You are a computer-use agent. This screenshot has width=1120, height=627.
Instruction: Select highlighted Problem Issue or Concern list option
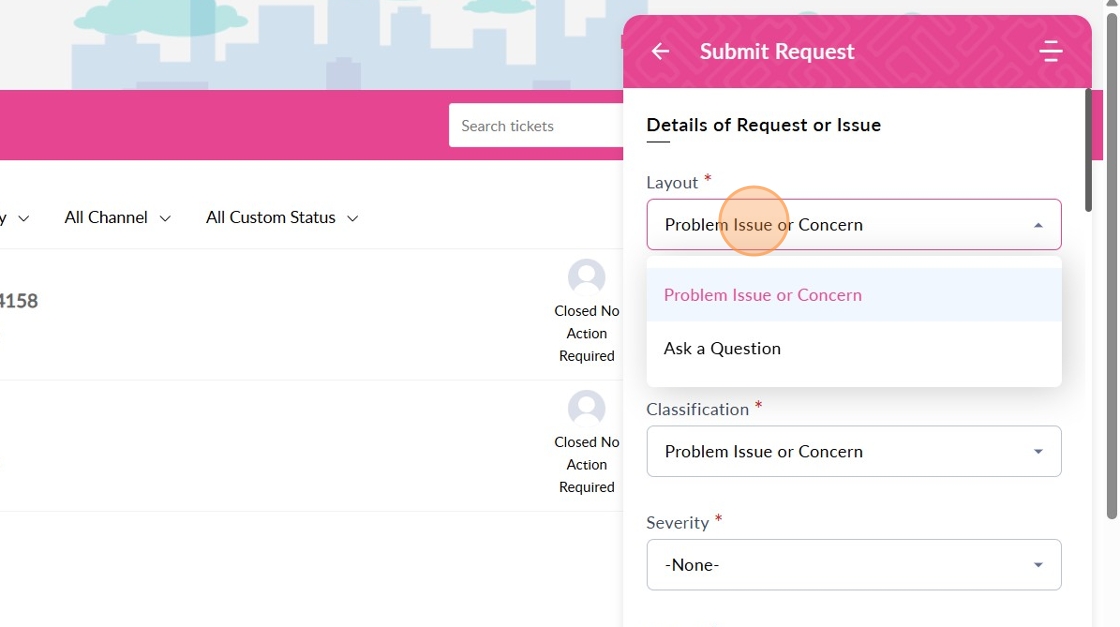pos(763,295)
